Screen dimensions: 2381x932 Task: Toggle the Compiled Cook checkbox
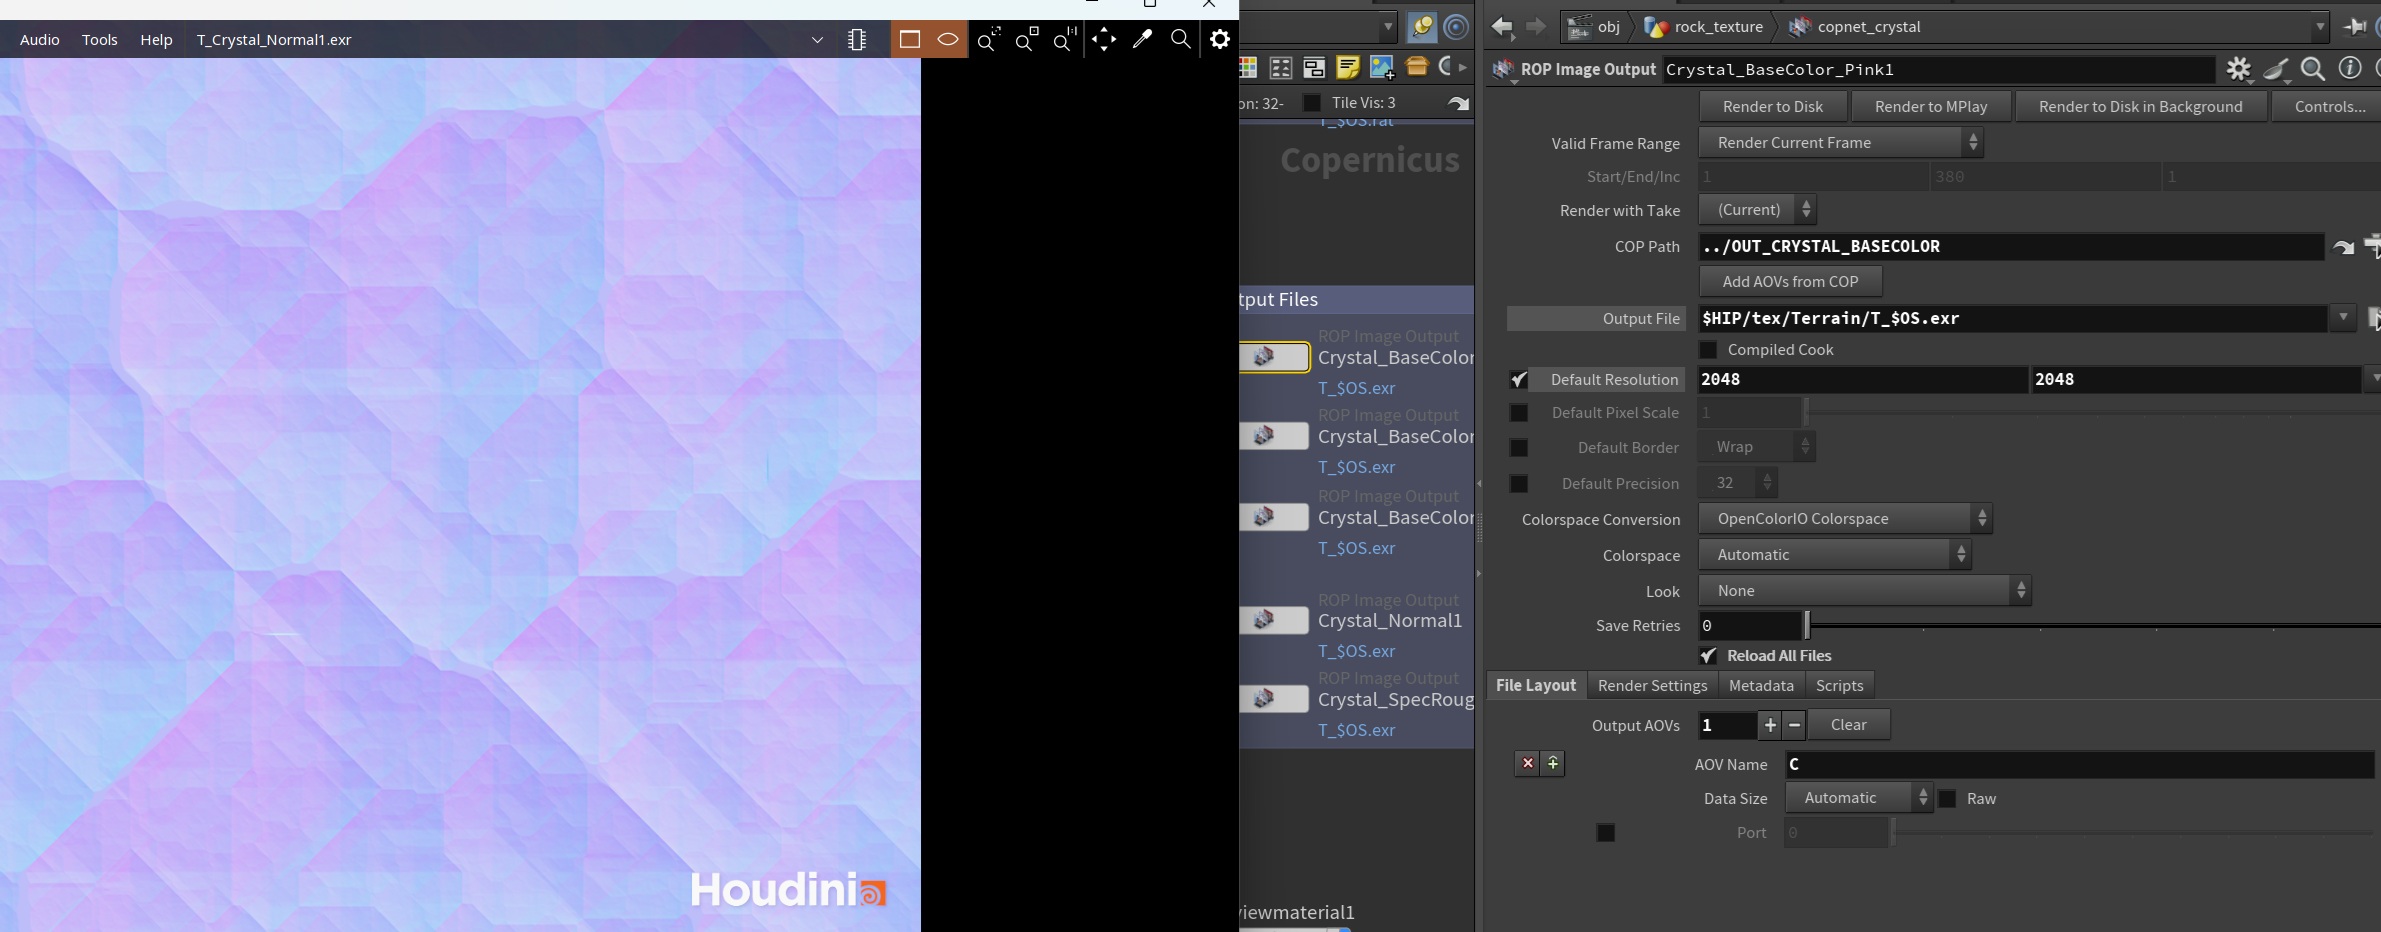click(x=1708, y=350)
